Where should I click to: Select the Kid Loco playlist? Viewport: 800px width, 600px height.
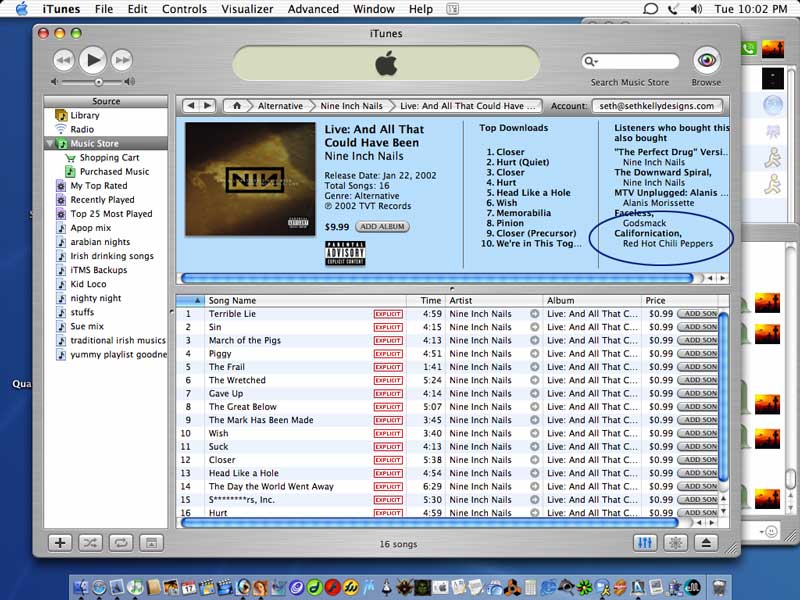(88, 284)
